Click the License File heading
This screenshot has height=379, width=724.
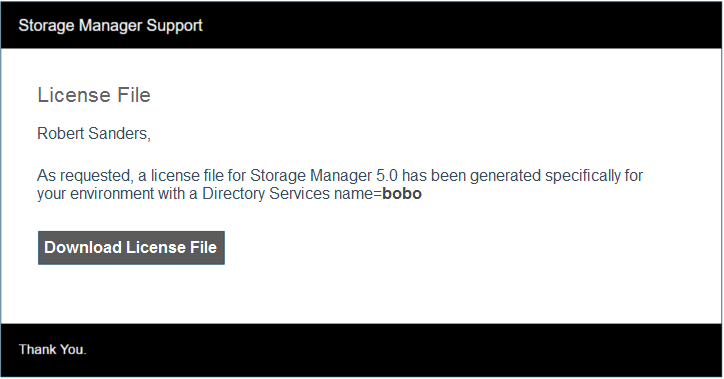tap(94, 95)
